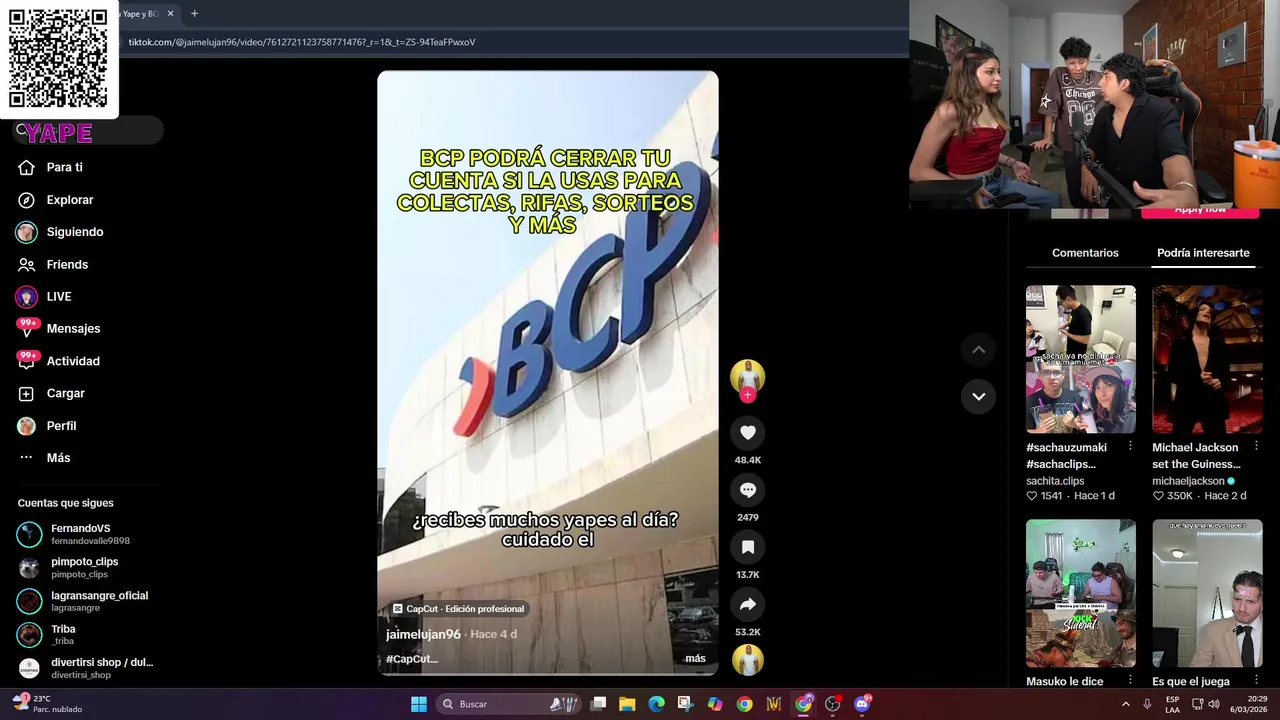
Task: Open Actividad notifications
Action: point(73,361)
